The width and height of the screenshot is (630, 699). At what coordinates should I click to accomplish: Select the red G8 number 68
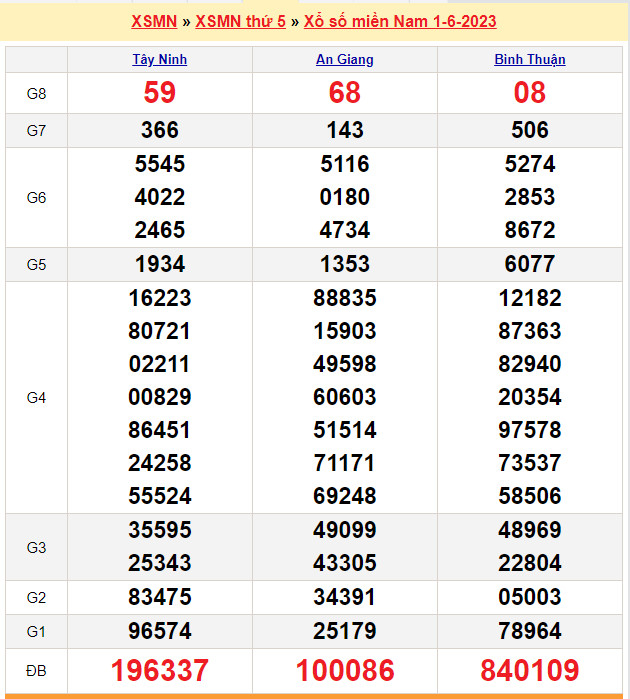coord(345,93)
